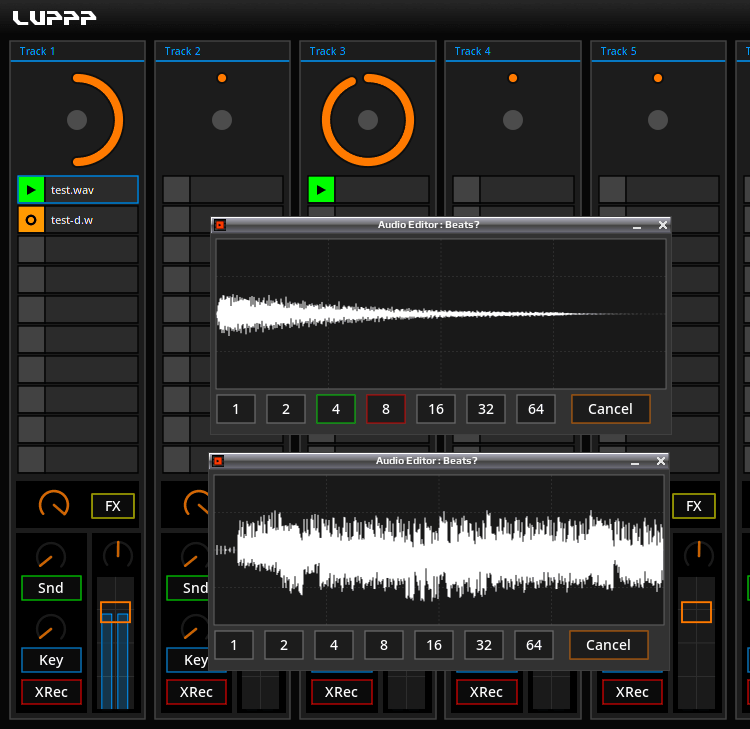Toggle FX on Track 5
The width and height of the screenshot is (750, 729).
(x=694, y=506)
